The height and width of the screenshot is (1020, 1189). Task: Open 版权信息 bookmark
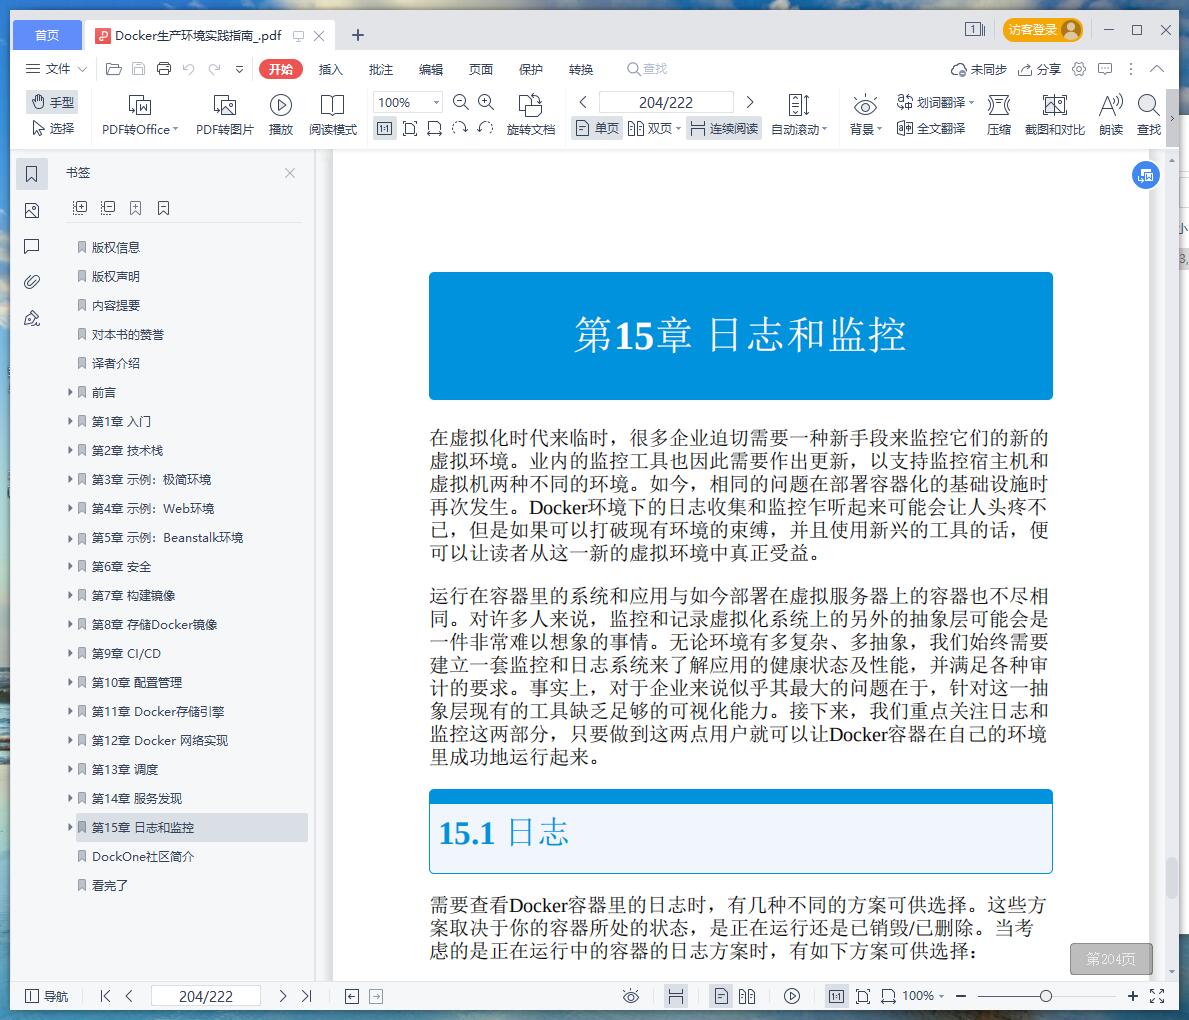click(x=115, y=247)
